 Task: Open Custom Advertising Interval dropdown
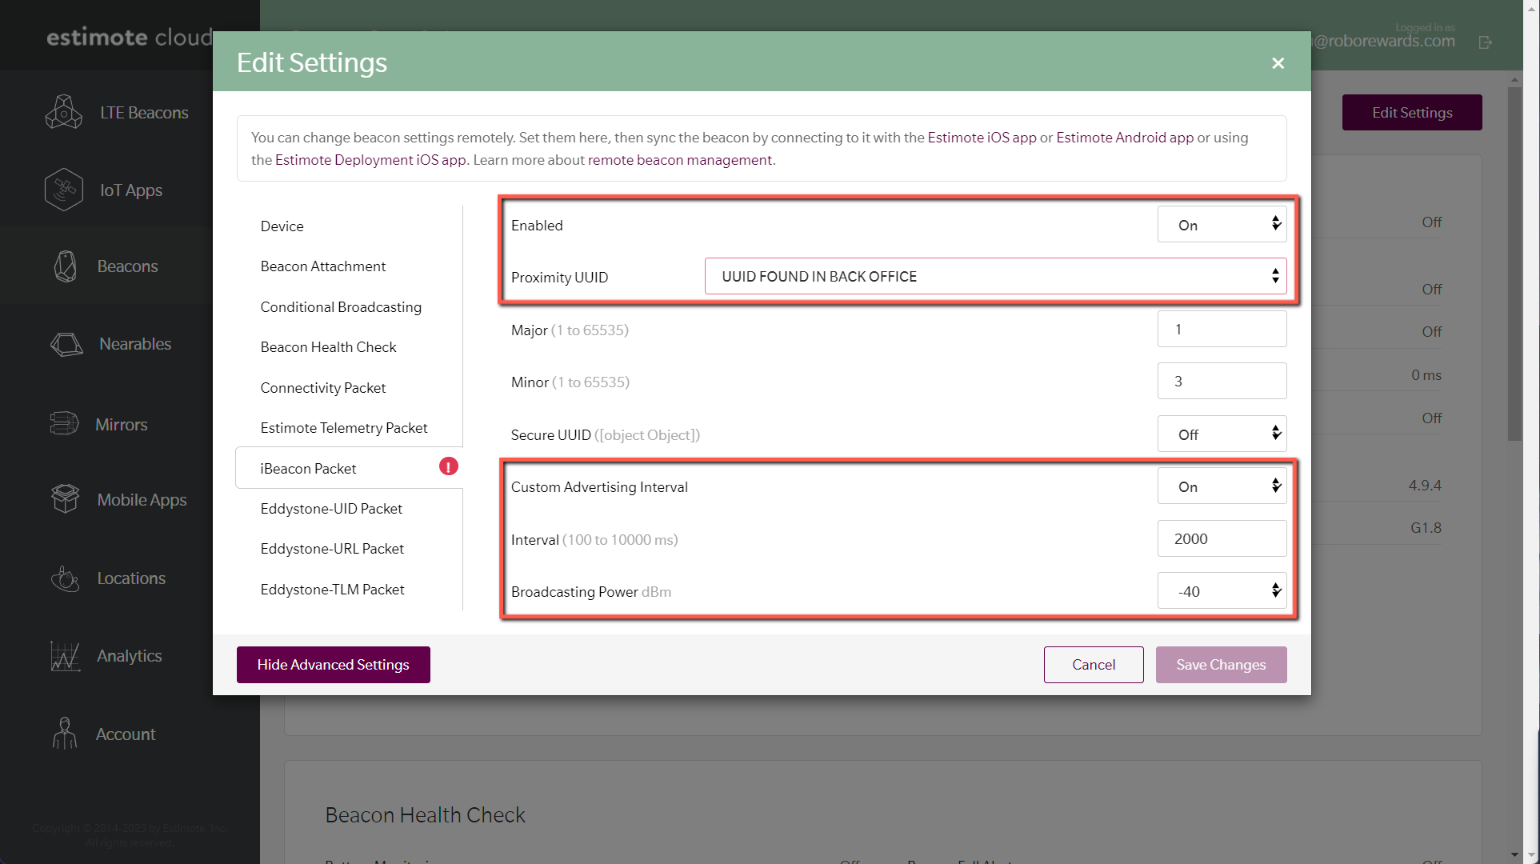pos(1222,486)
